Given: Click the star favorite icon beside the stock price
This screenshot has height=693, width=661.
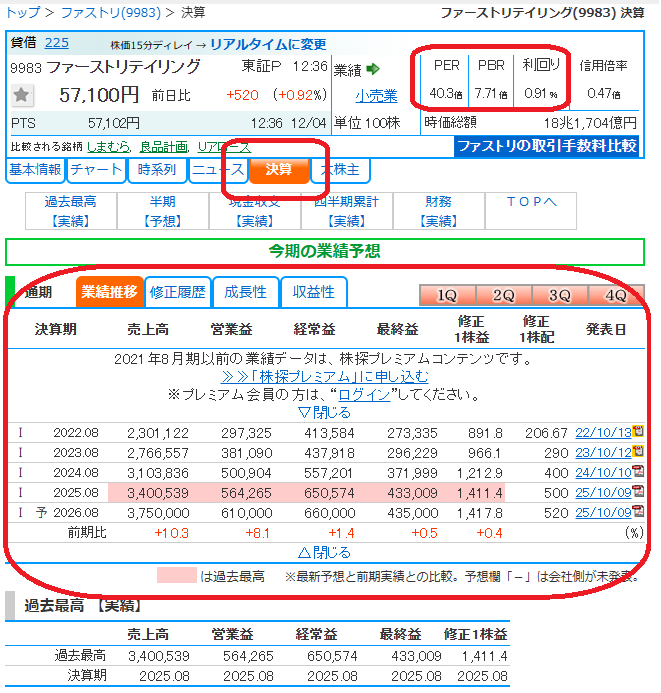Looking at the screenshot, I should 23,96.
